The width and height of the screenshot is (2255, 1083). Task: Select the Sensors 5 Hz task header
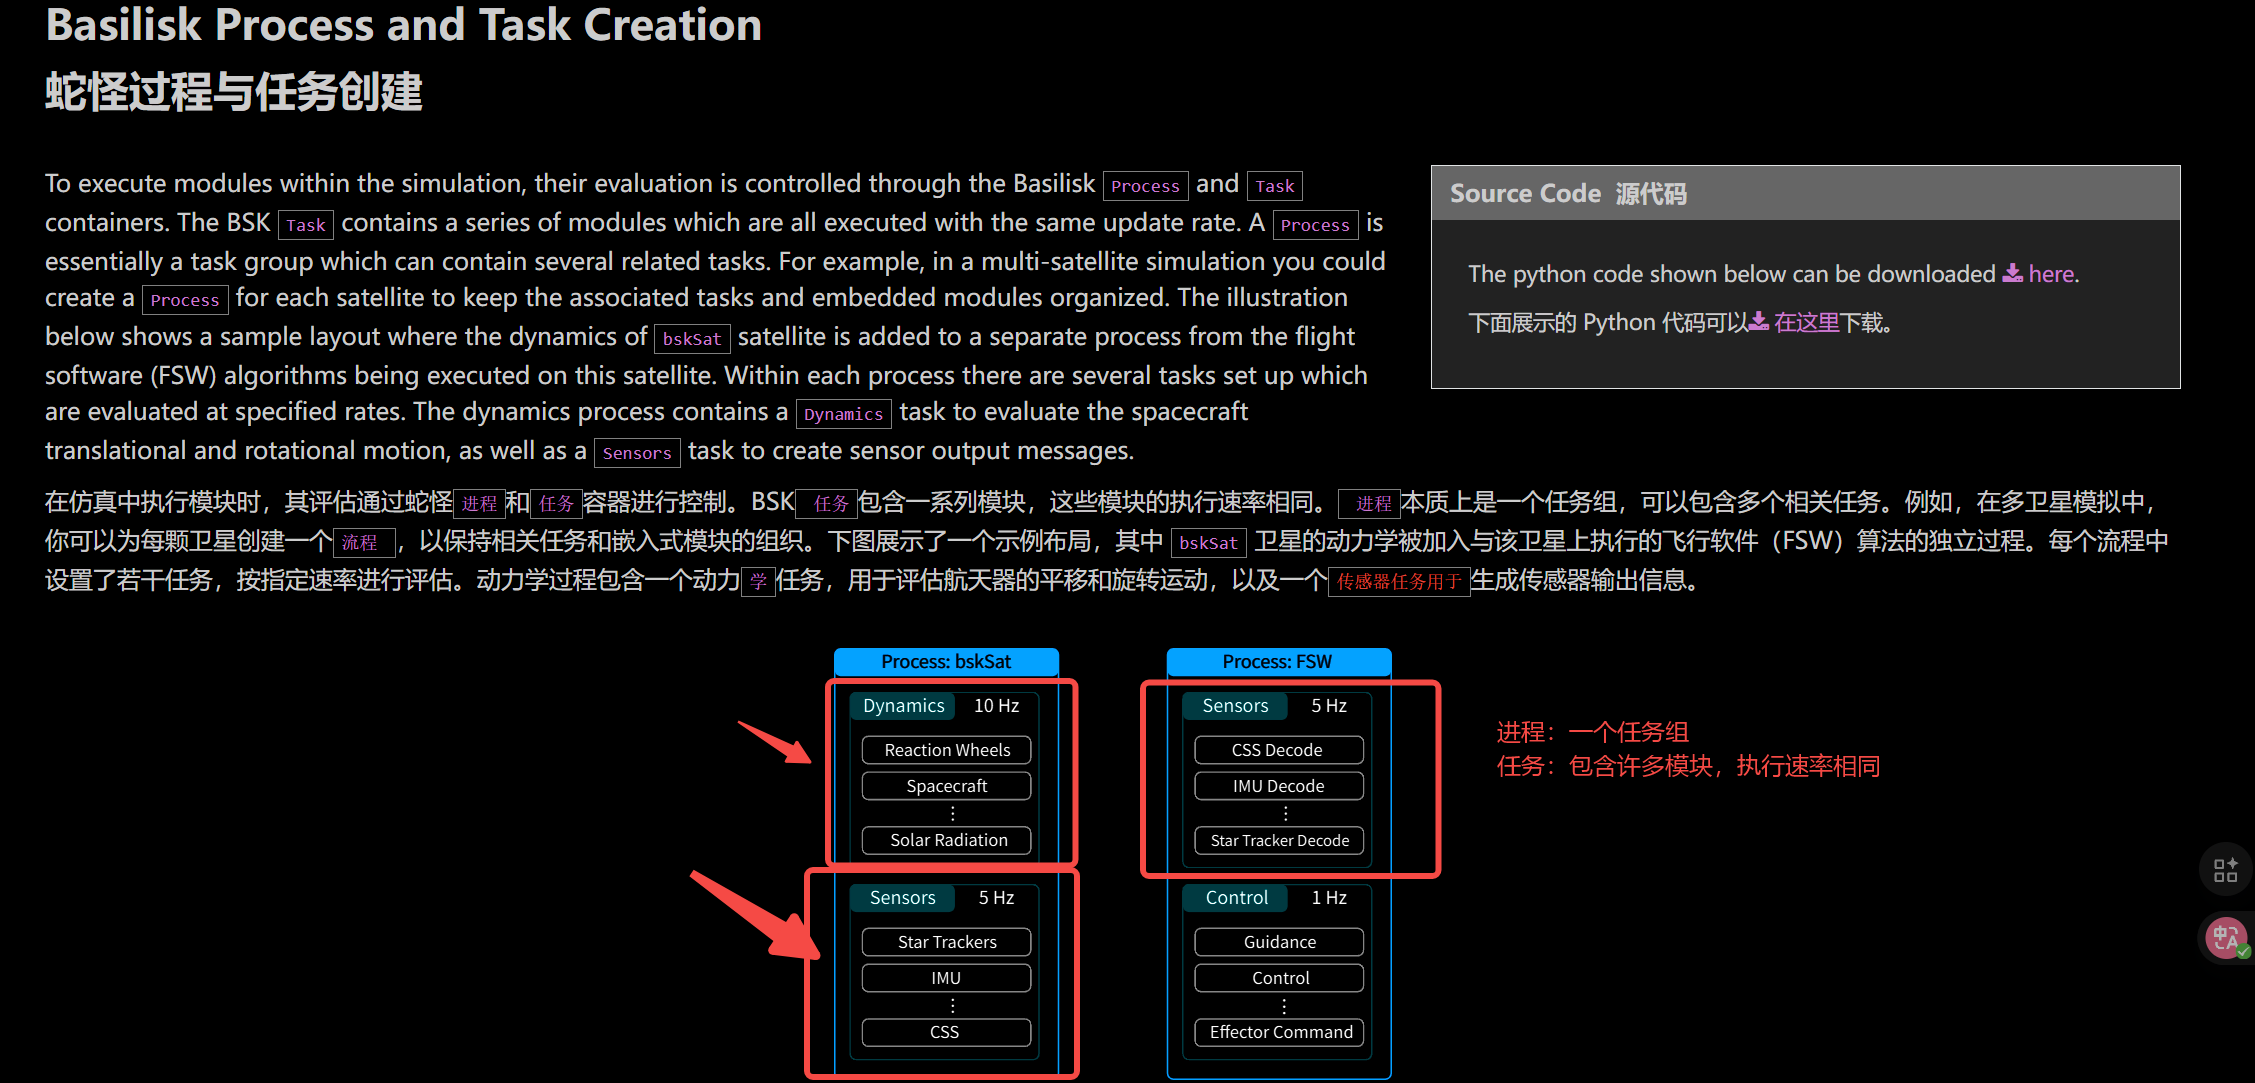tap(901, 897)
